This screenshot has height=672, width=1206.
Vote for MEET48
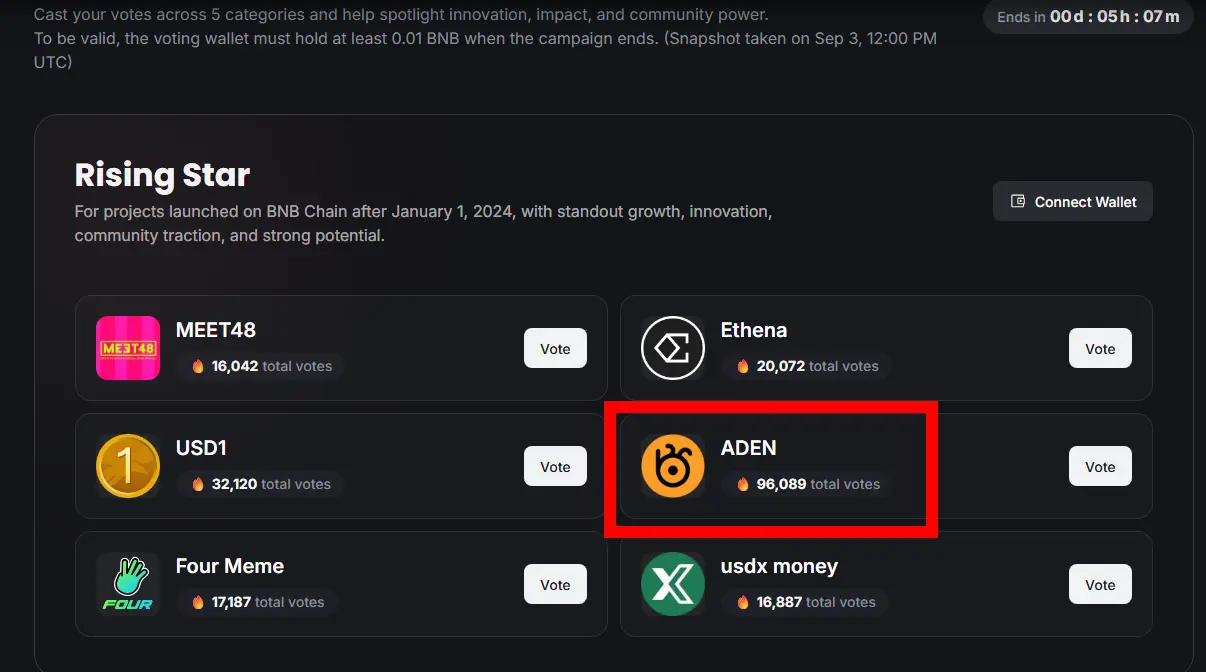[555, 348]
